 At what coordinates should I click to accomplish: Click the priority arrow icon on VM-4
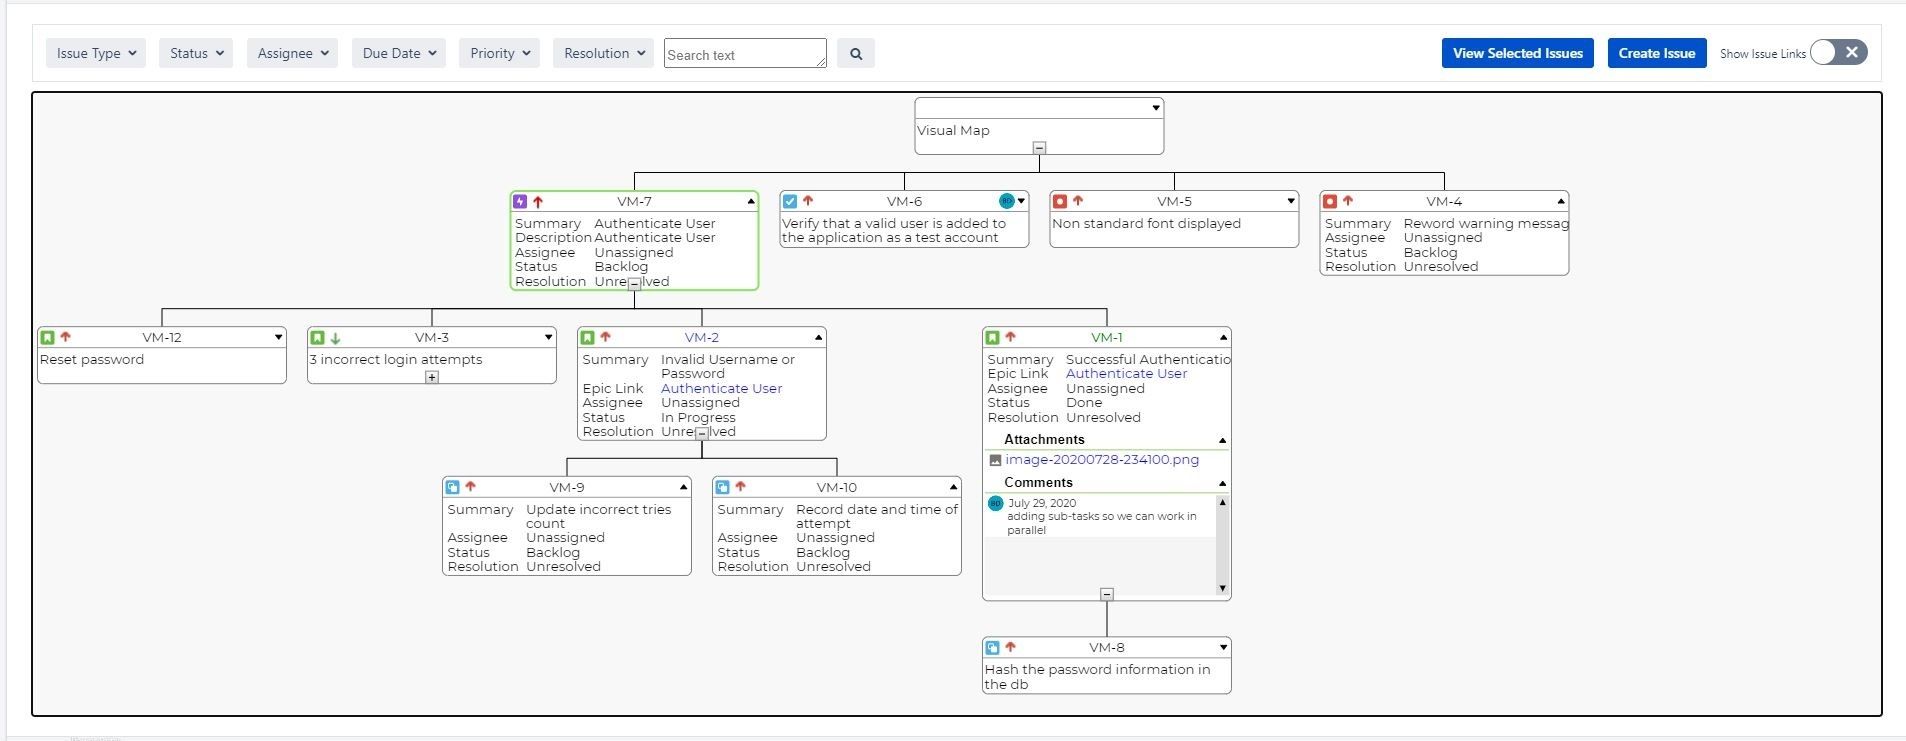pyautogui.click(x=1348, y=202)
